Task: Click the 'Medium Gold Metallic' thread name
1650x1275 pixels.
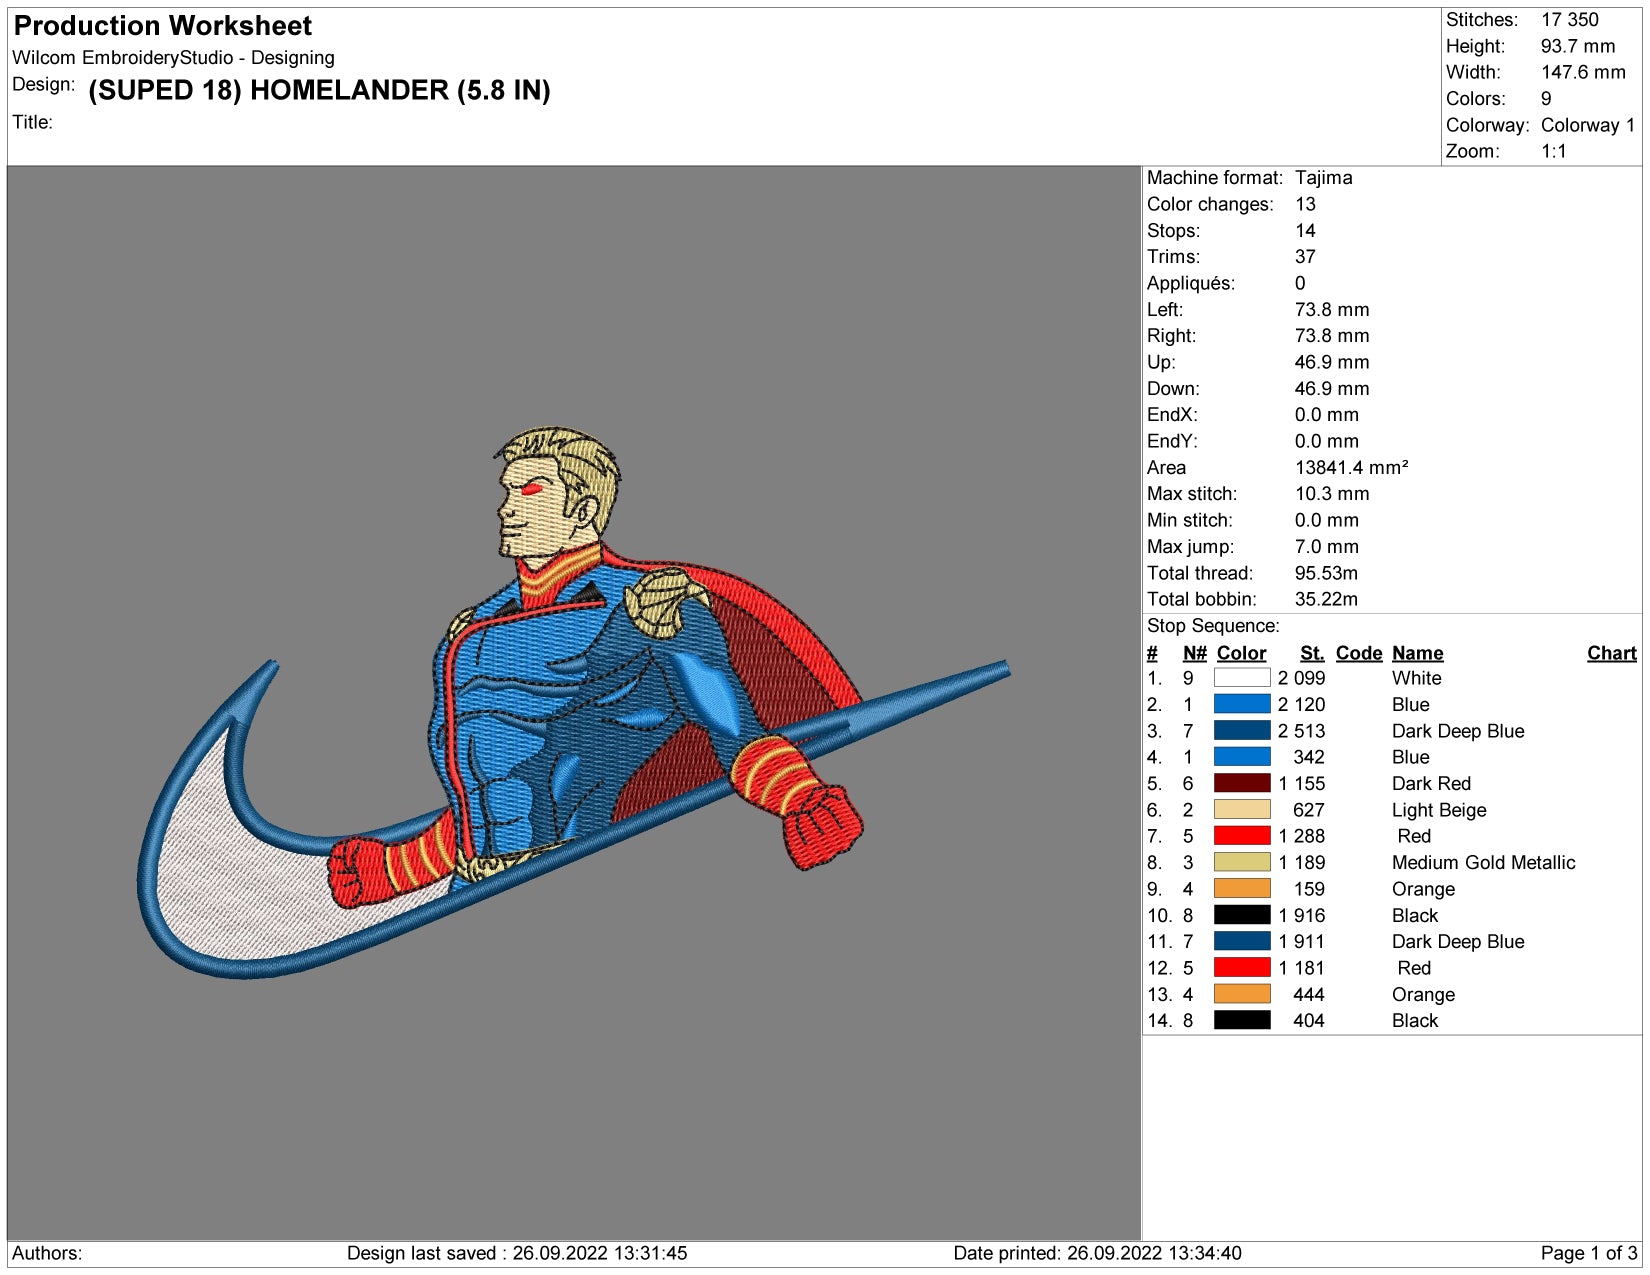Action: pyautogui.click(x=1483, y=862)
